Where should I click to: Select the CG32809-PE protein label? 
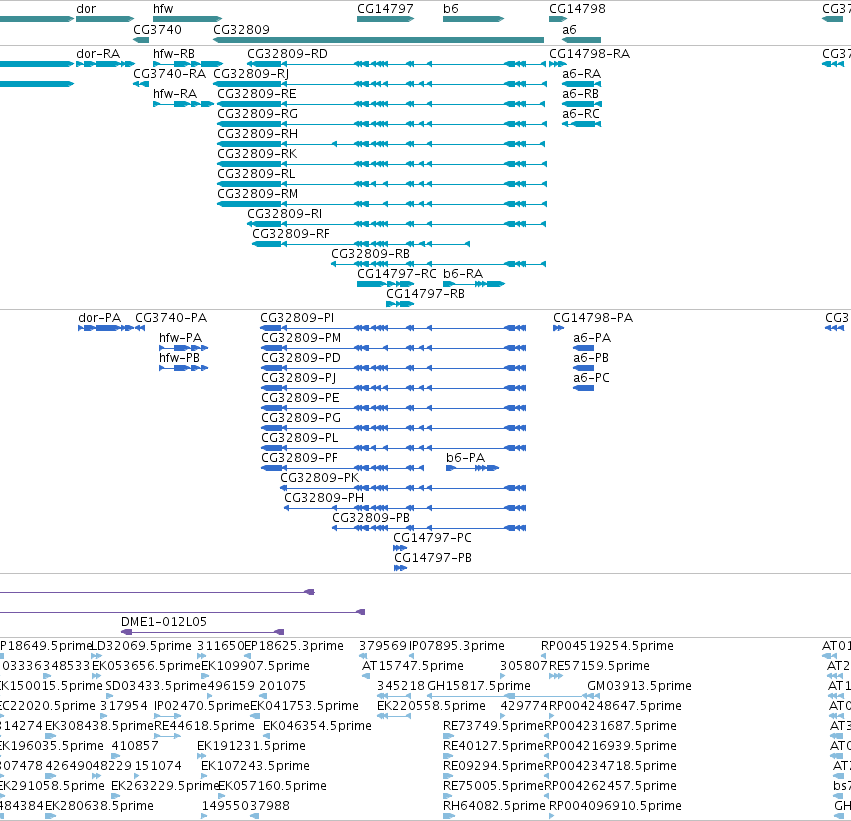coord(300,398)
